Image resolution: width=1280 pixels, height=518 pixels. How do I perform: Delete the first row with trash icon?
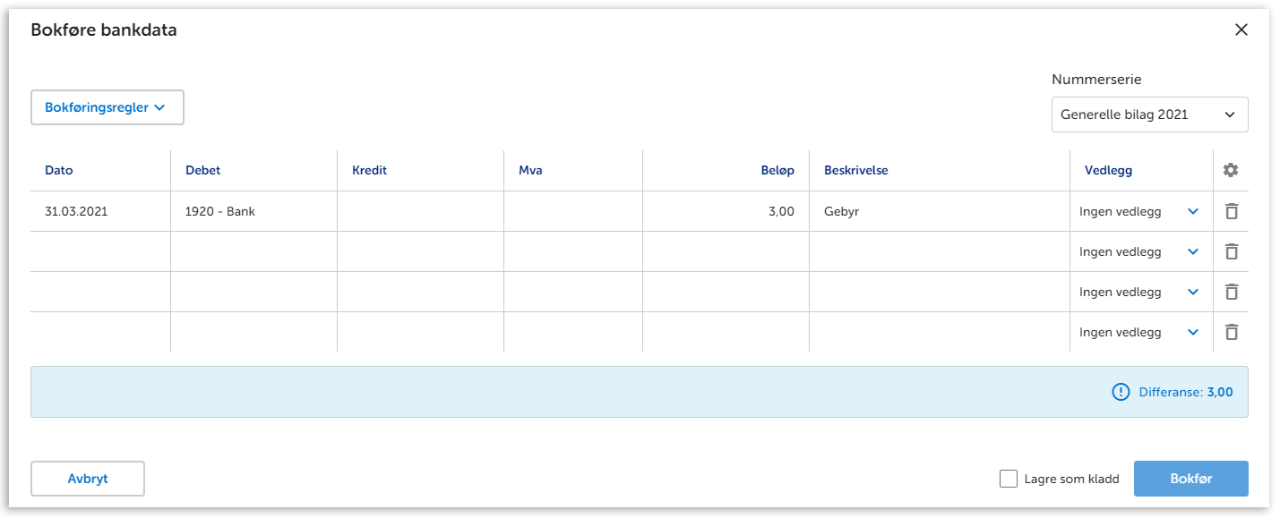coord(1231,212)
